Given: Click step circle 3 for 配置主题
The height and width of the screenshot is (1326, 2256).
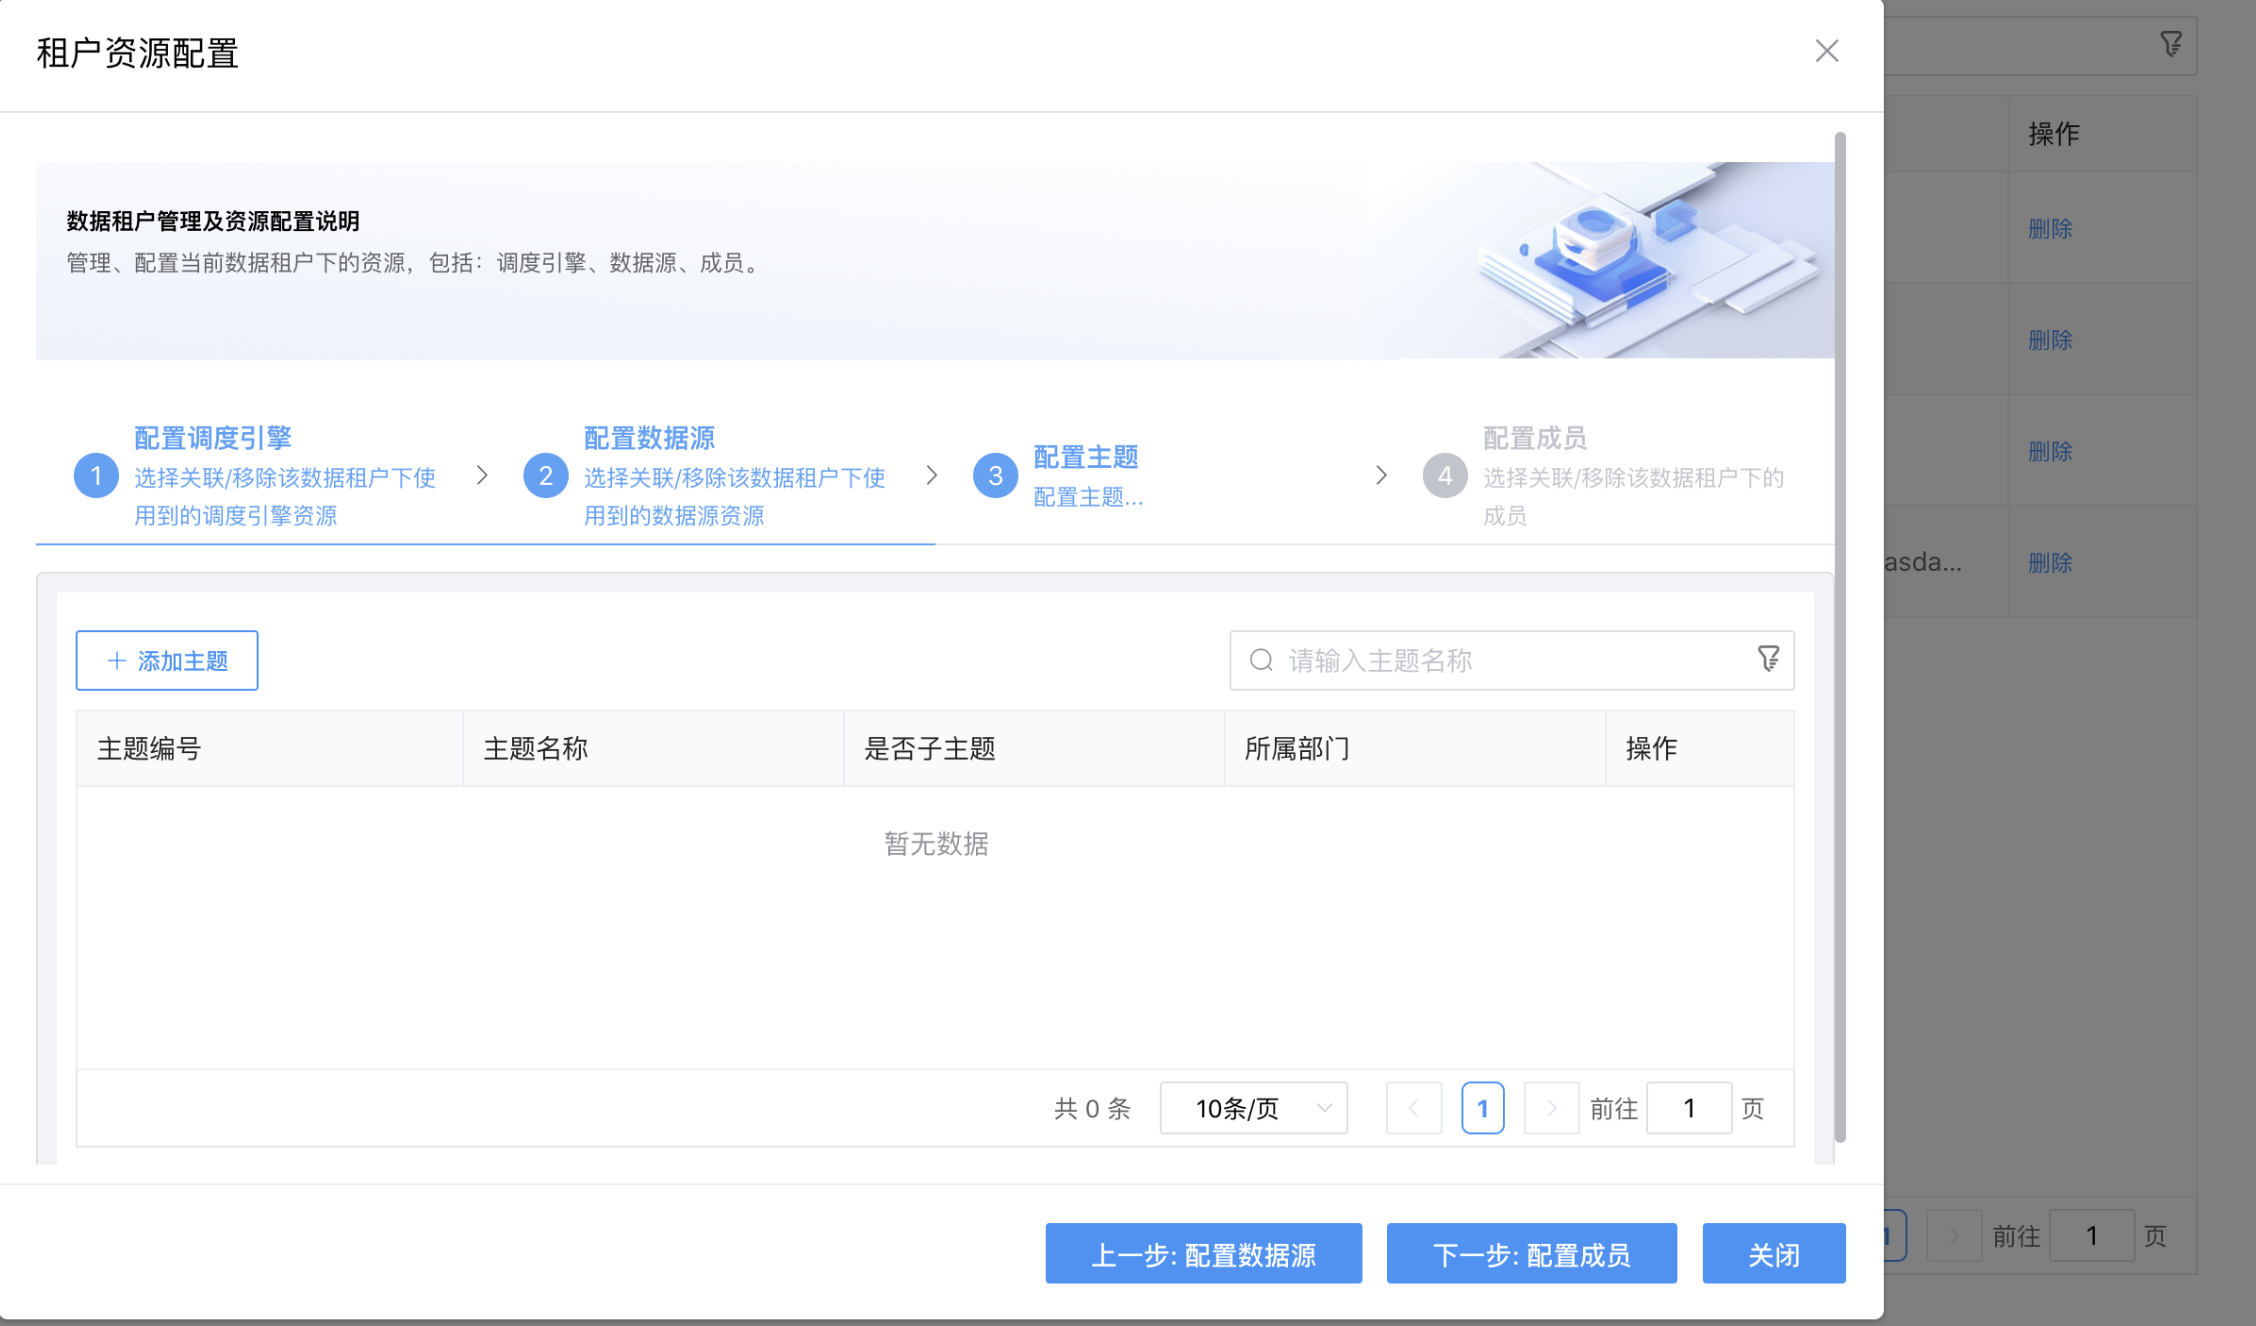Looking at the screenshot, I should point(995,475).
